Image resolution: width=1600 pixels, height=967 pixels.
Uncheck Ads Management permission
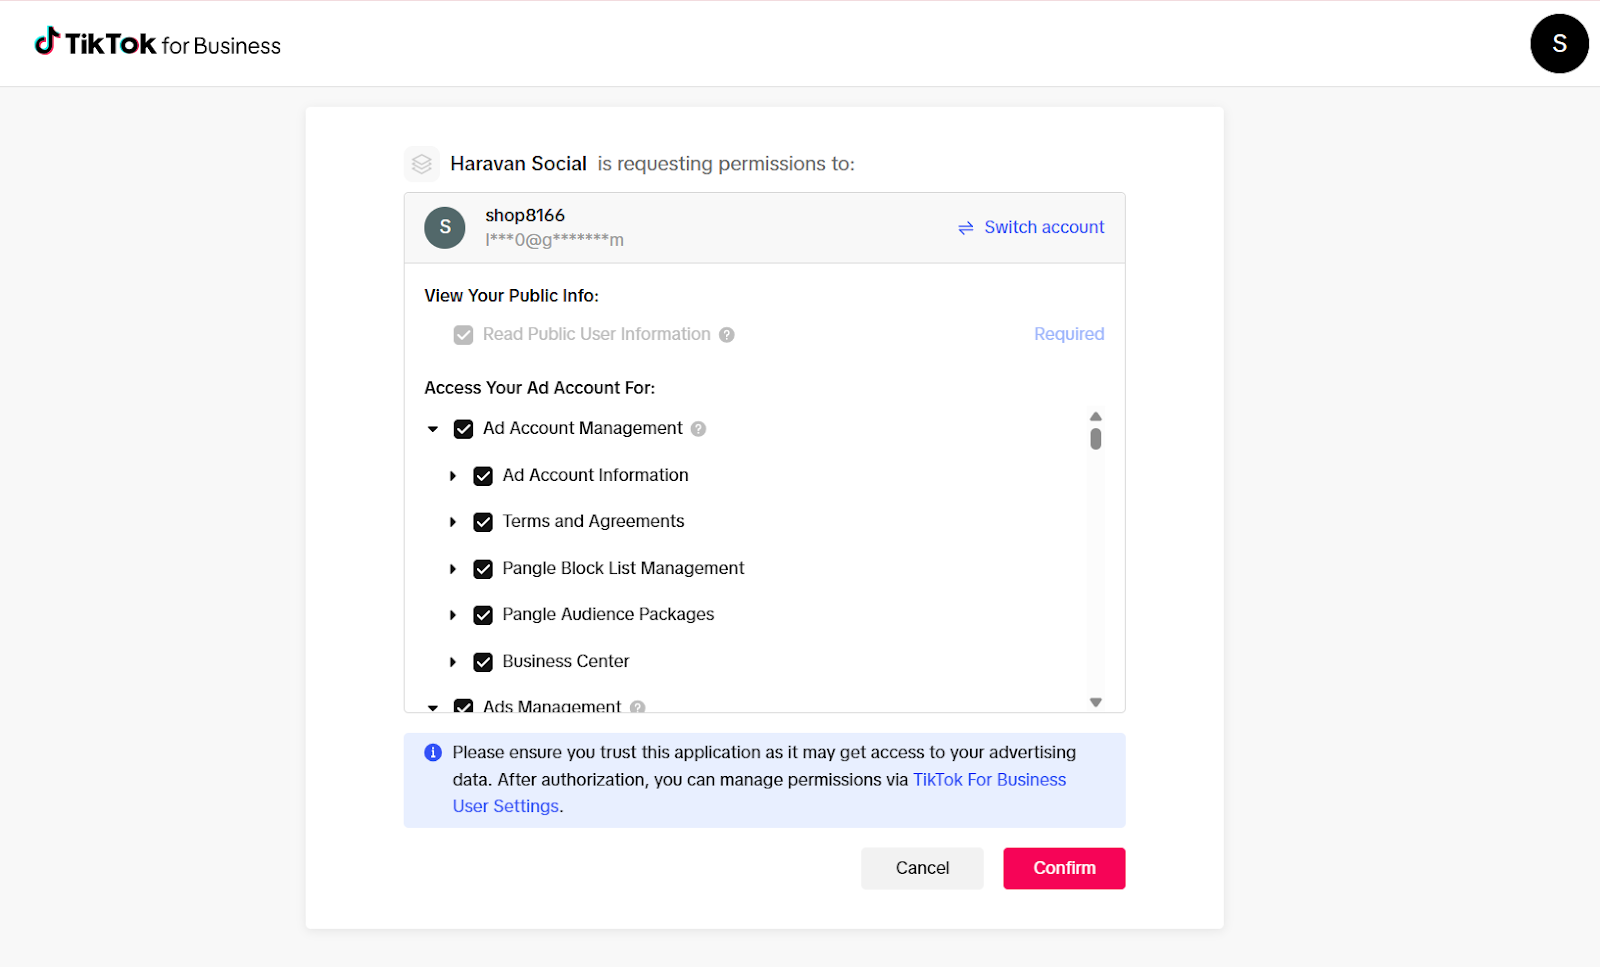(463, 706)
